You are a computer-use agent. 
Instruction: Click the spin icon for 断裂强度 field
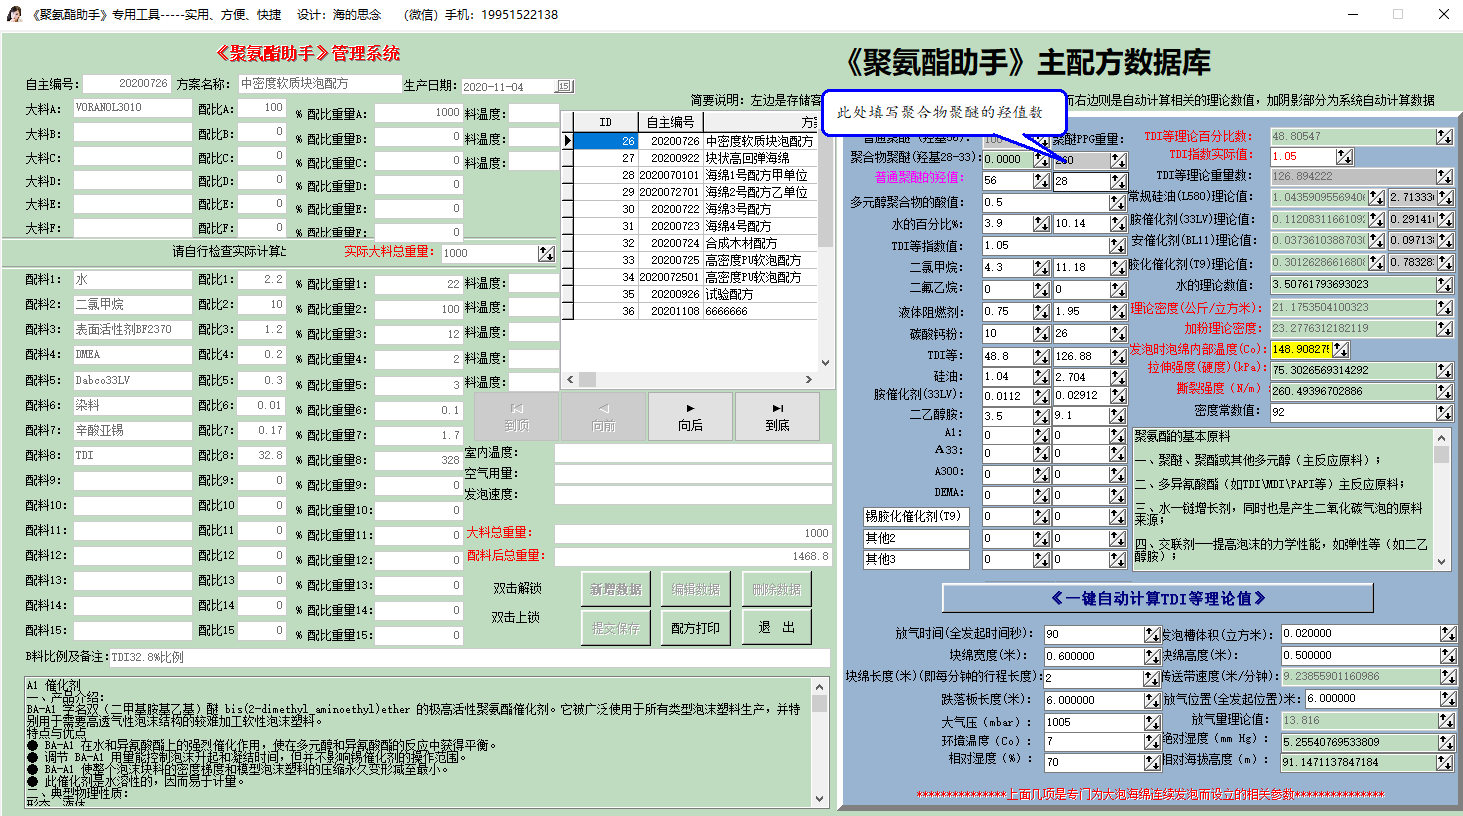pyautogui.click(x=1444, y=391)
